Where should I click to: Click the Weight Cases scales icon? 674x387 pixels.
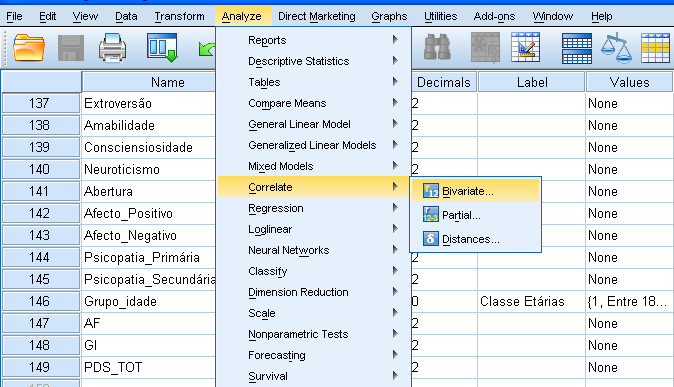[x=616, y=48]
